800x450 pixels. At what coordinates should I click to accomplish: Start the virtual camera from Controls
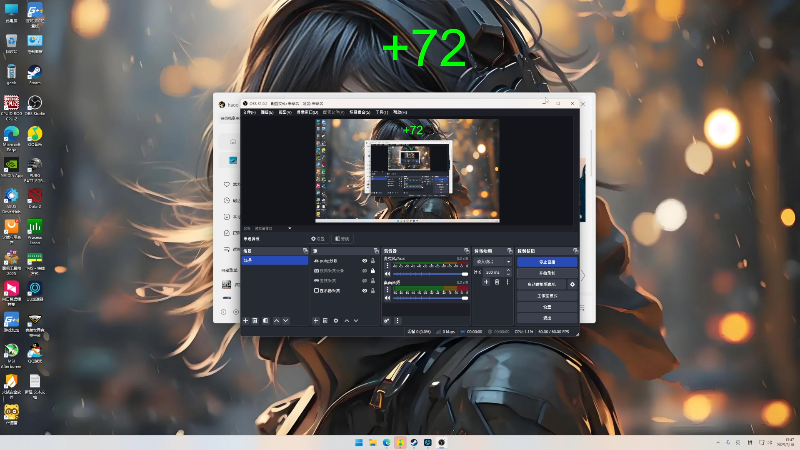[541, 284]
